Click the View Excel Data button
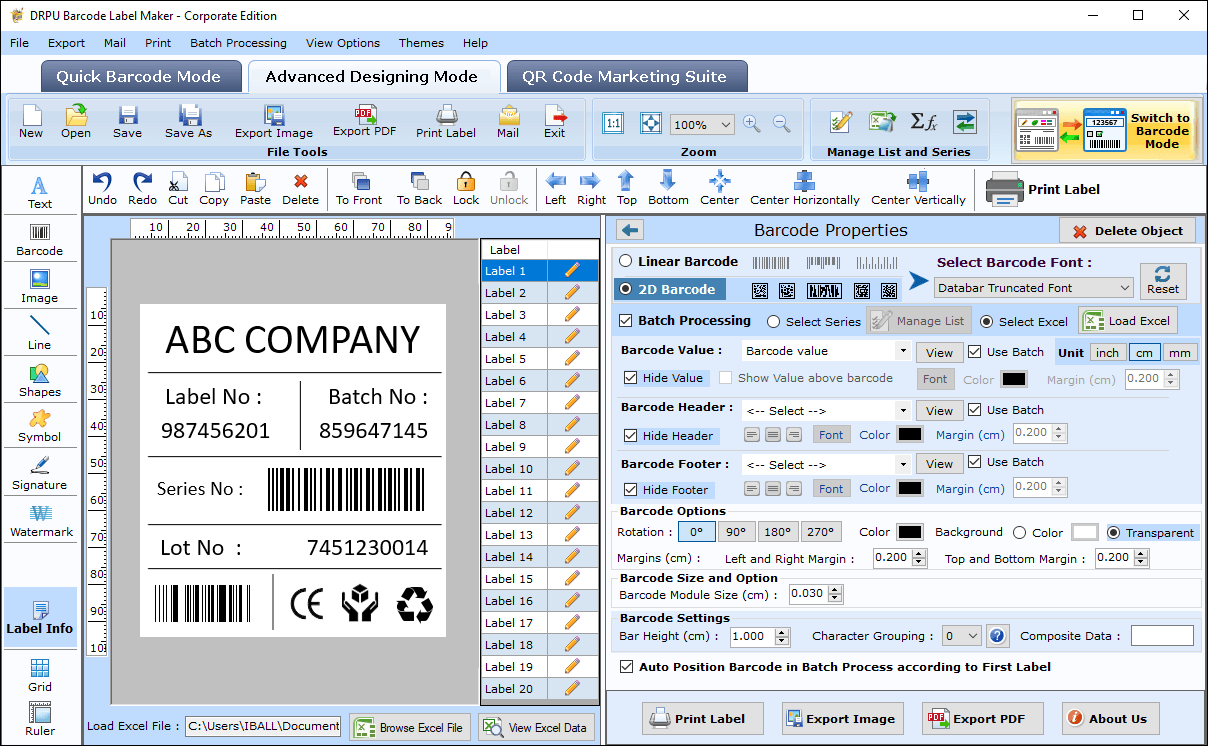 [536, 728]
